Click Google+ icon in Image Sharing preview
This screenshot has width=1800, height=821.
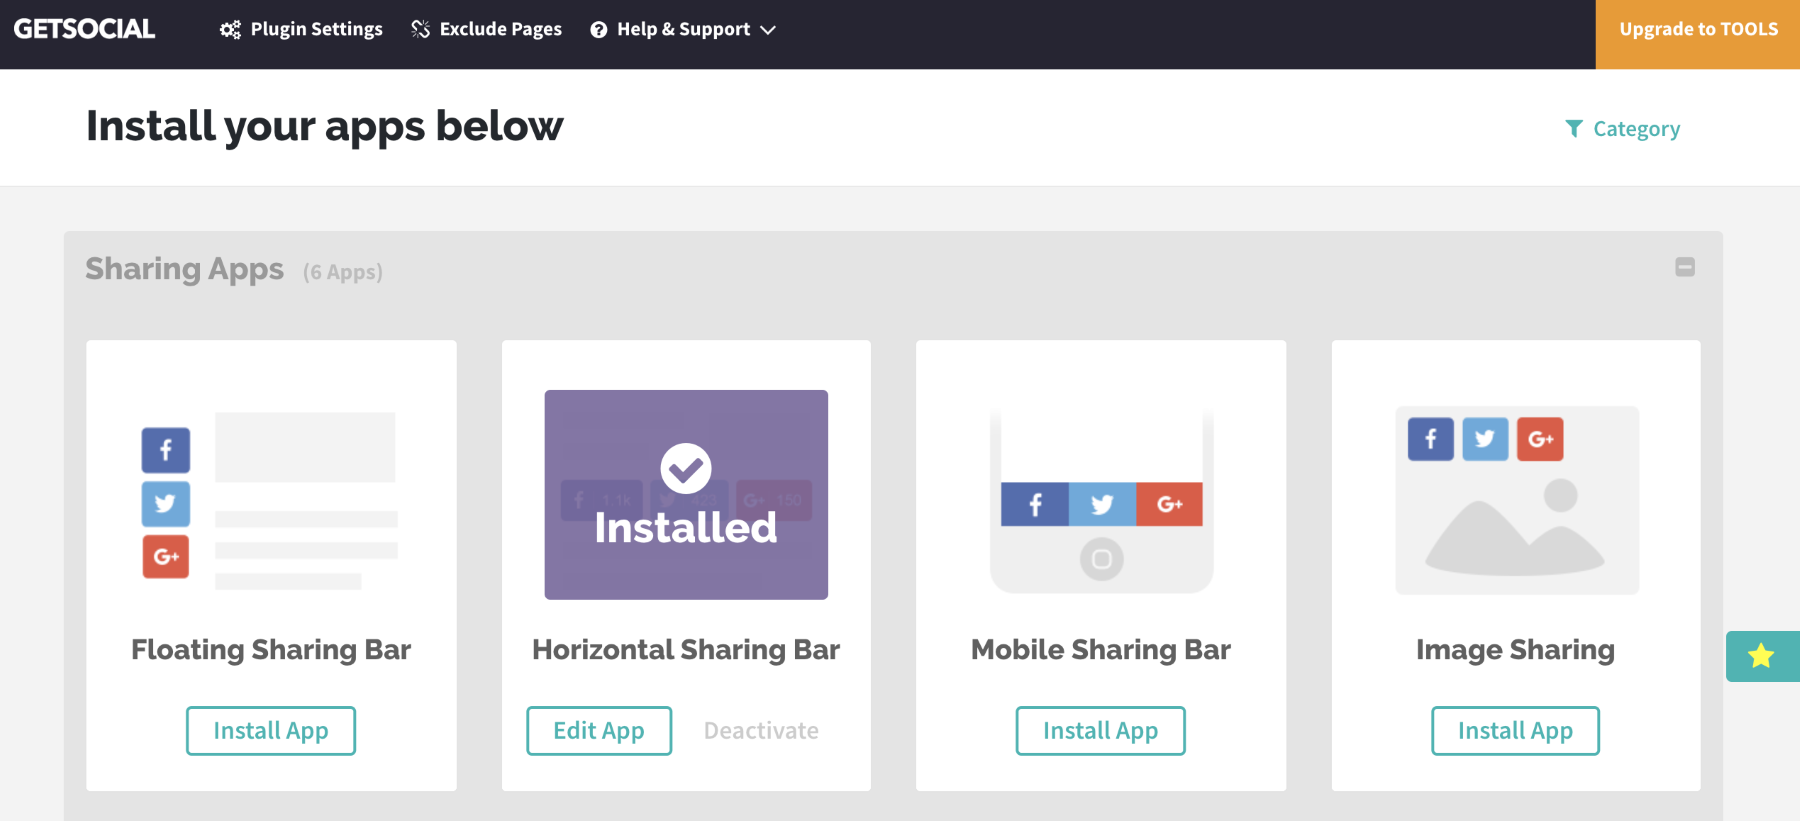pyautogui.click(x=1540, y=439)
